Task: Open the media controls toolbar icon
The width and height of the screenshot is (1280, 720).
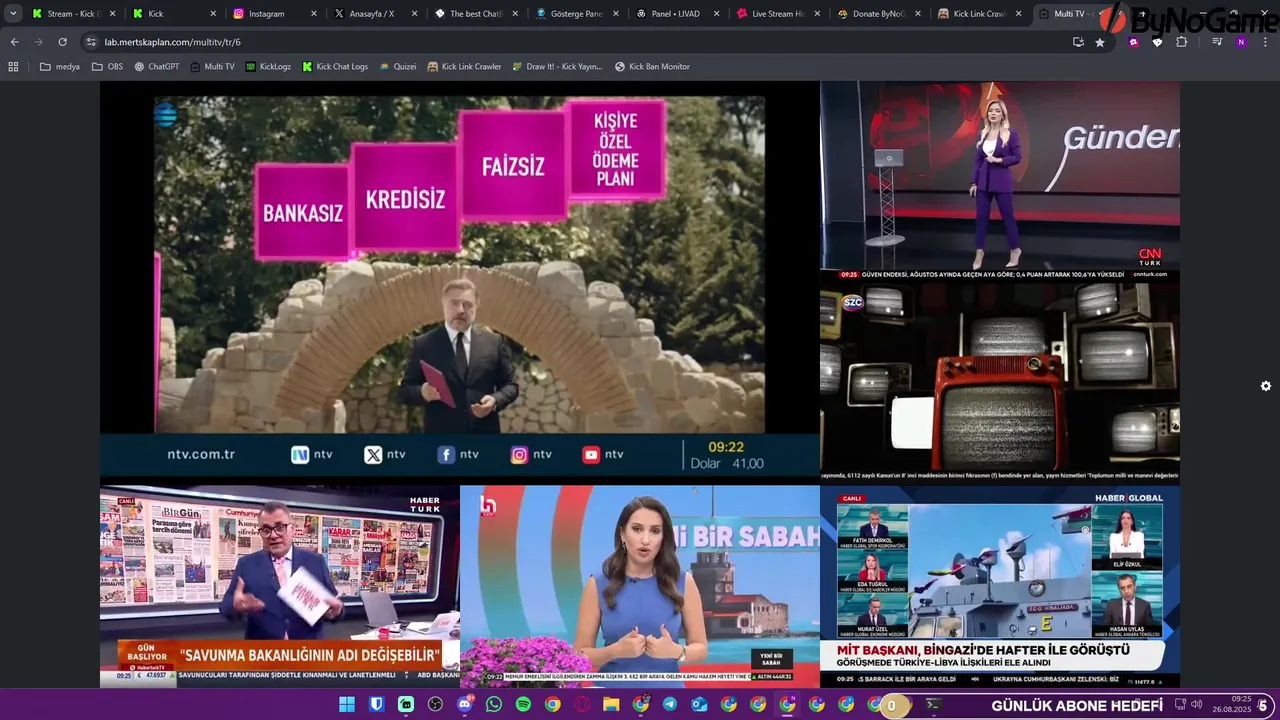Action: click(1216, 42)
